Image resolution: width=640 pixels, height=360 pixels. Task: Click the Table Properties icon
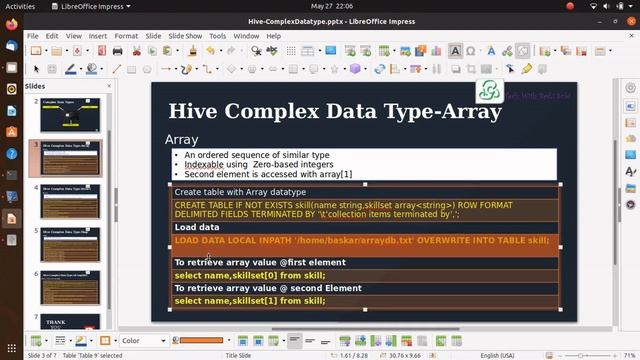pyautogui.click(x=457, y=340)
